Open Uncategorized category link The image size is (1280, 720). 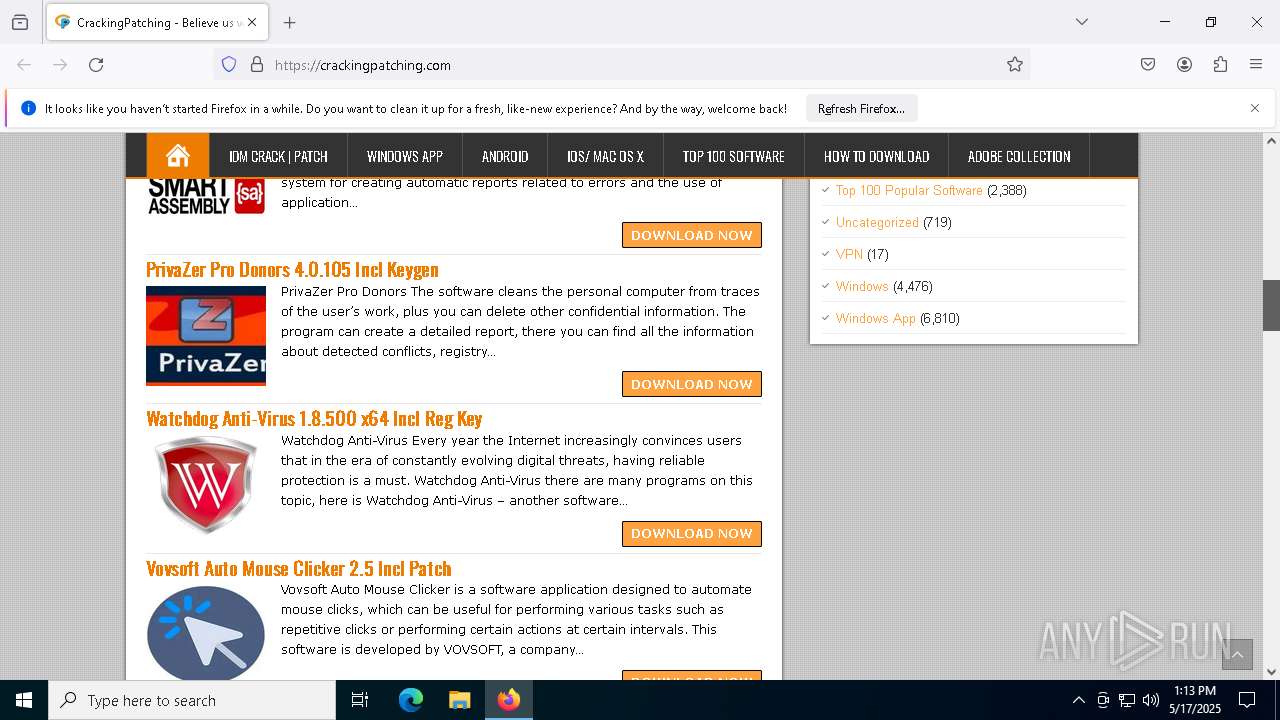pyautogui.click(x=877, y=222)
